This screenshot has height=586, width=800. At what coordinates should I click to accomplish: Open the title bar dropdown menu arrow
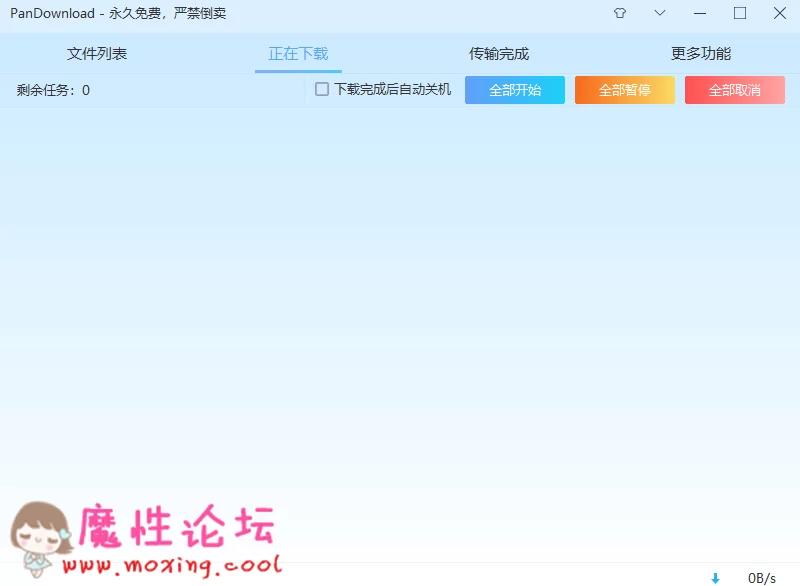660,13
